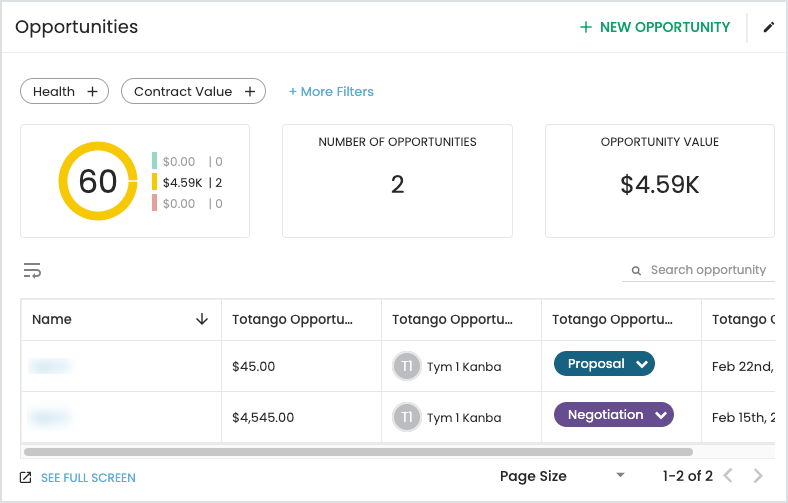Add Health filter with plus icon
Screen dimensions: 788x503
(92, 91)
